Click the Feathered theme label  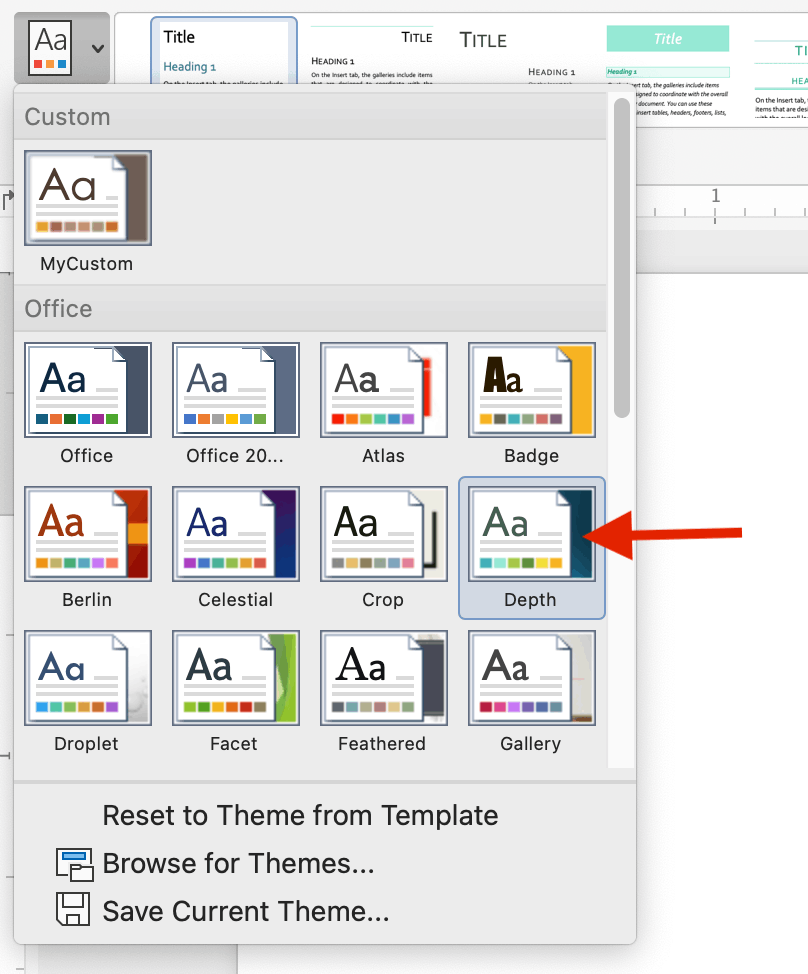click(x=382, y=744)
